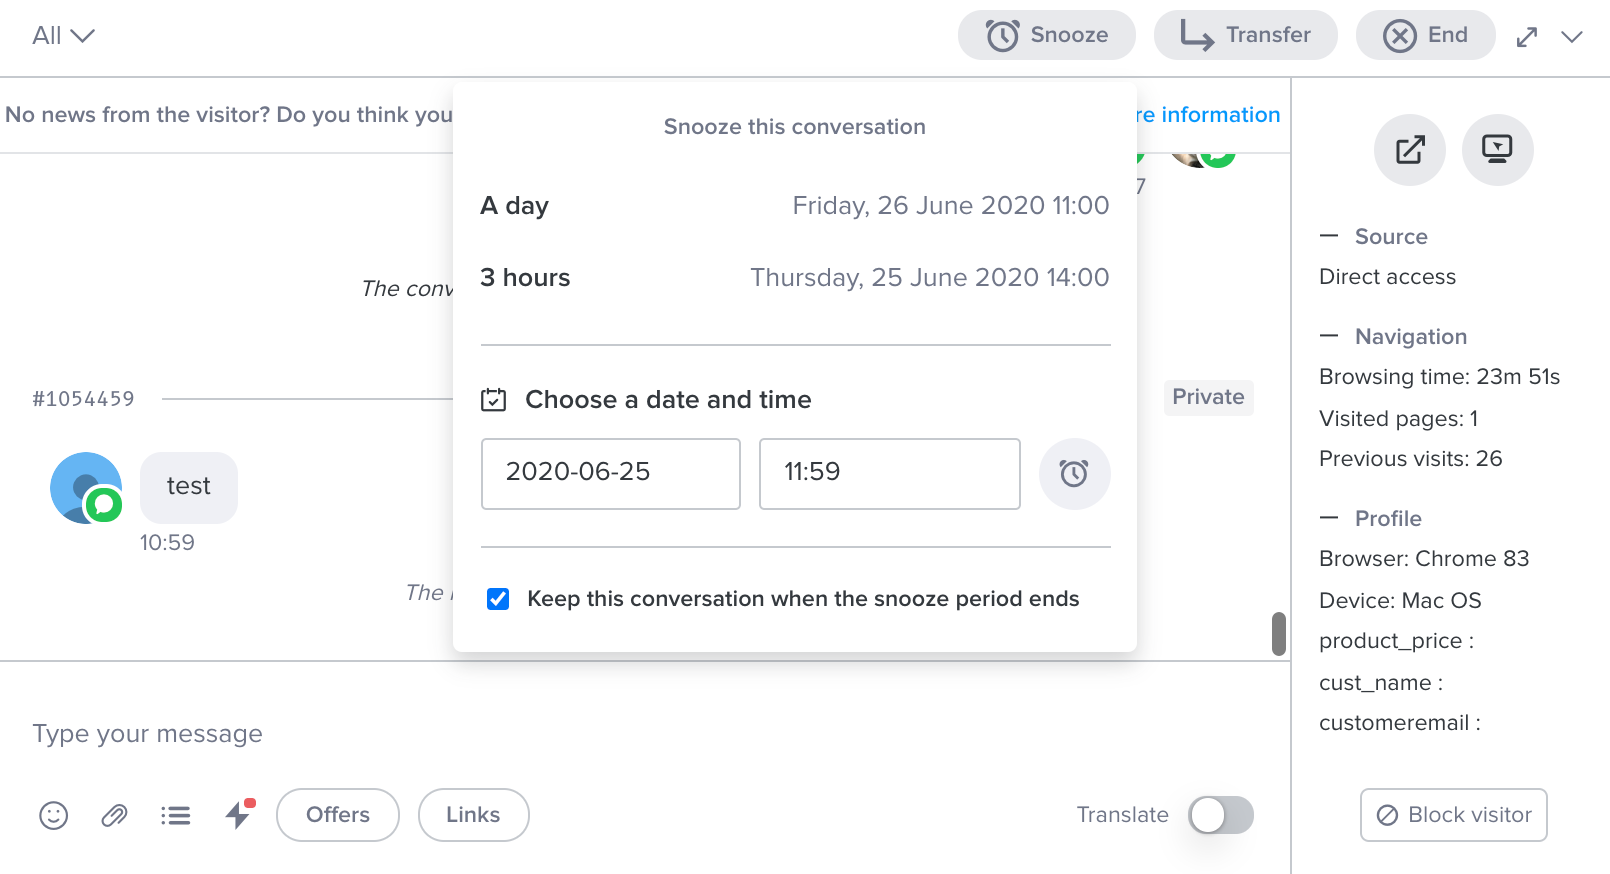Click the emoji smiley icon
1610x874 pixels.
54,816
